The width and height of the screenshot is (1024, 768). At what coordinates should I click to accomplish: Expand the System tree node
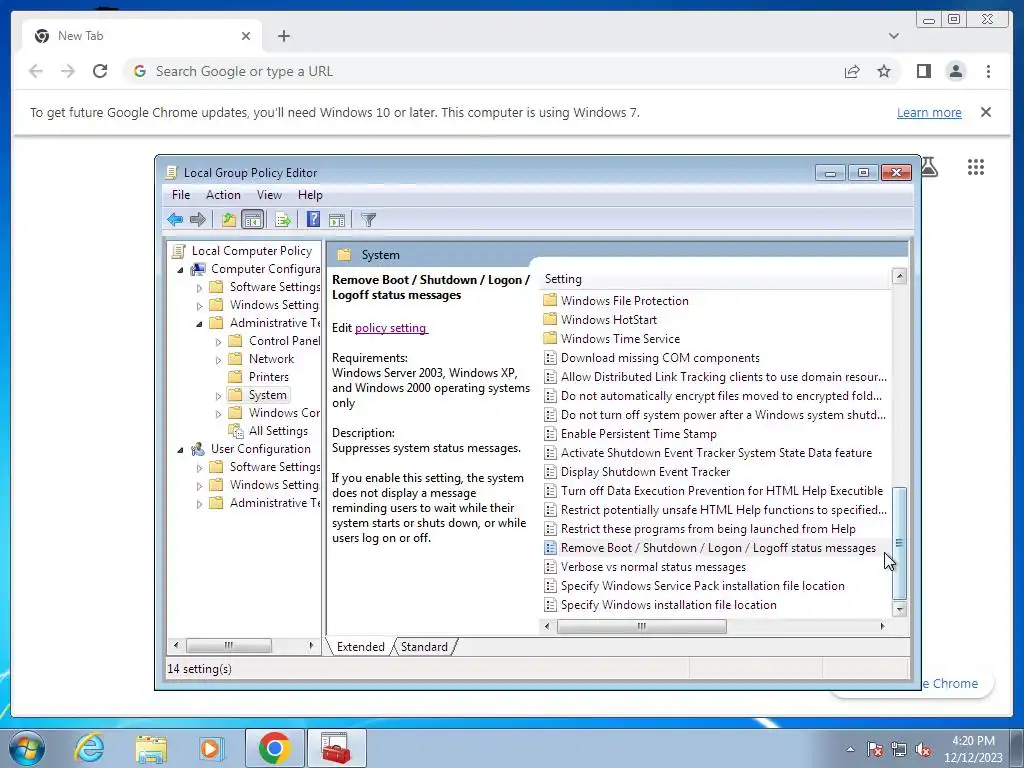pyautogui.click(x=219, y=396)
